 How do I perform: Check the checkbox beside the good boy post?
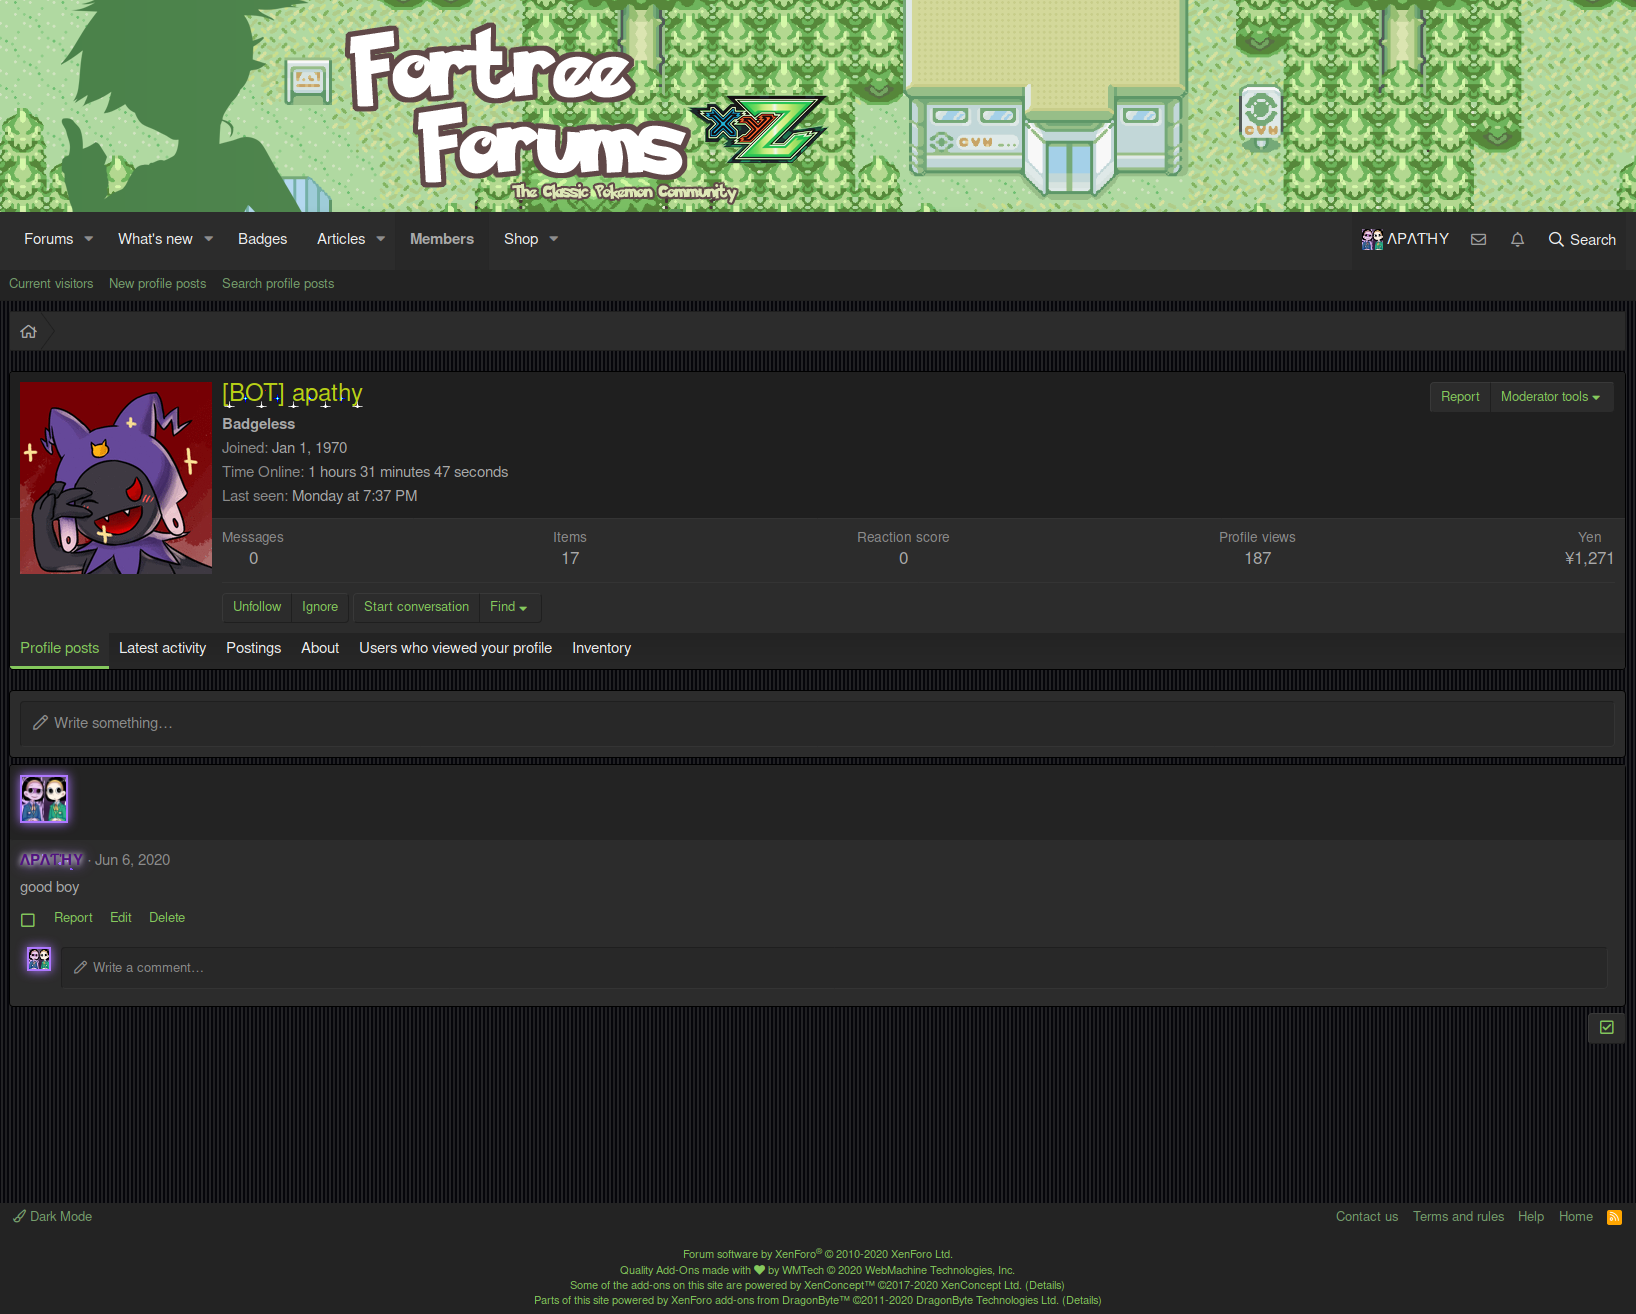27,919
